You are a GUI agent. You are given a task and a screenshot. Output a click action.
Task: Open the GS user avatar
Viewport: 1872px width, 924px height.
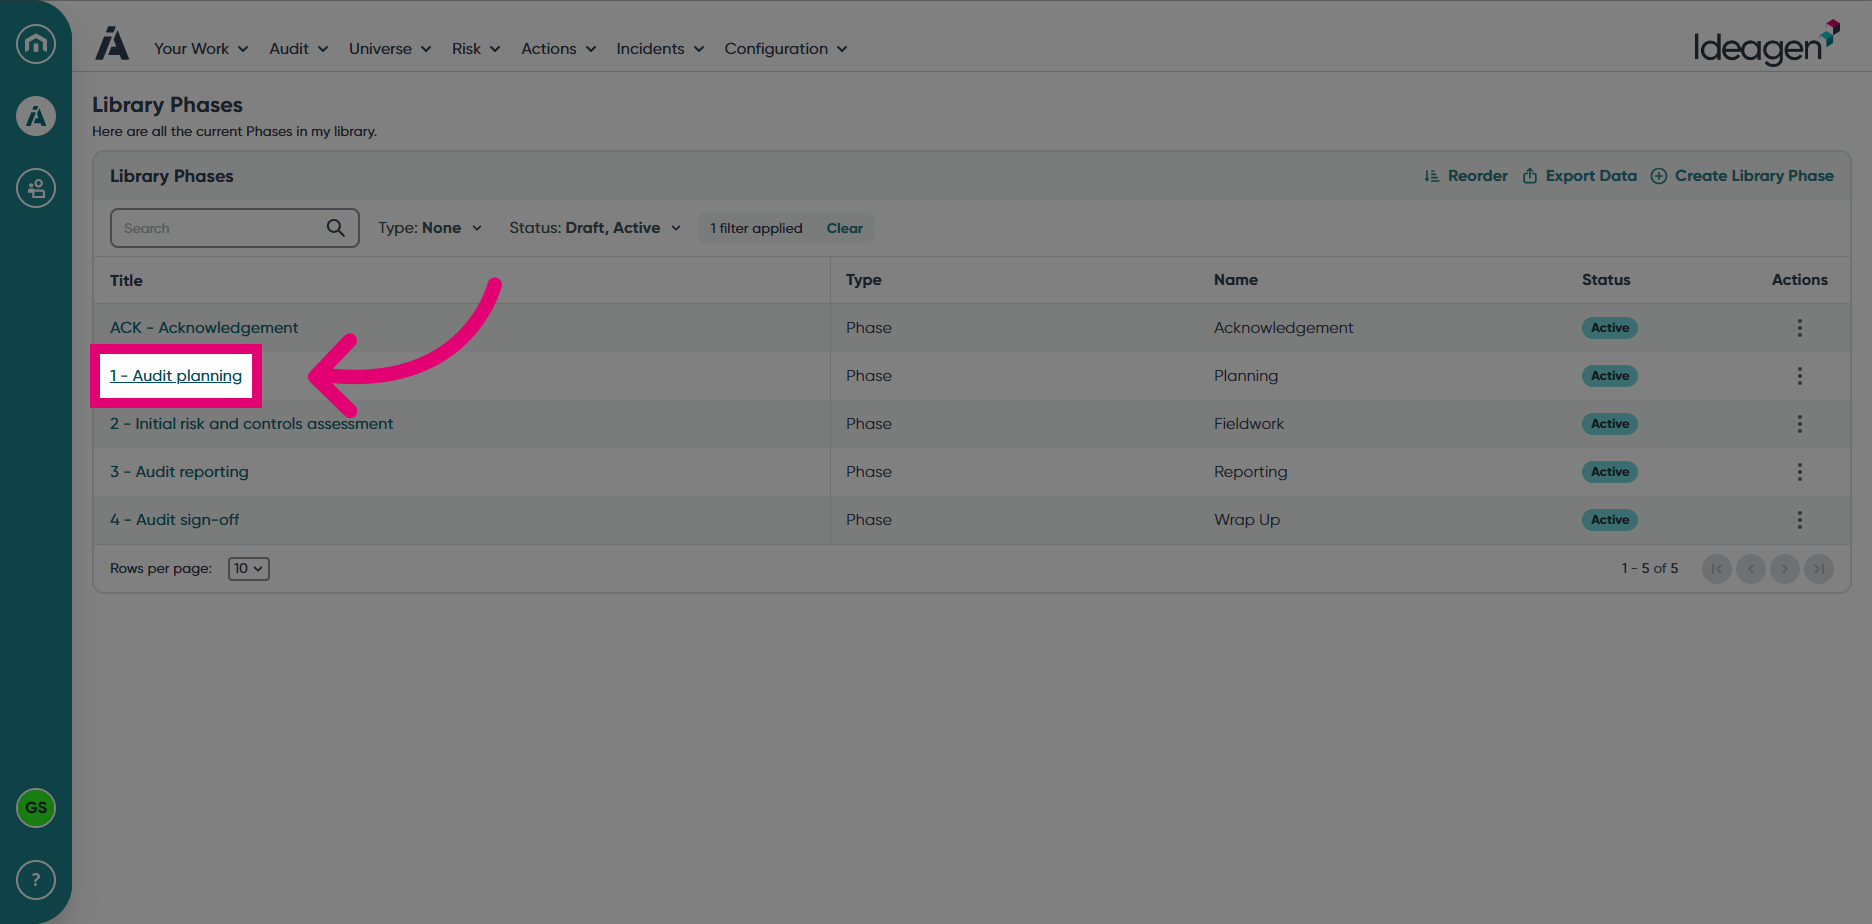click(36, 808)
